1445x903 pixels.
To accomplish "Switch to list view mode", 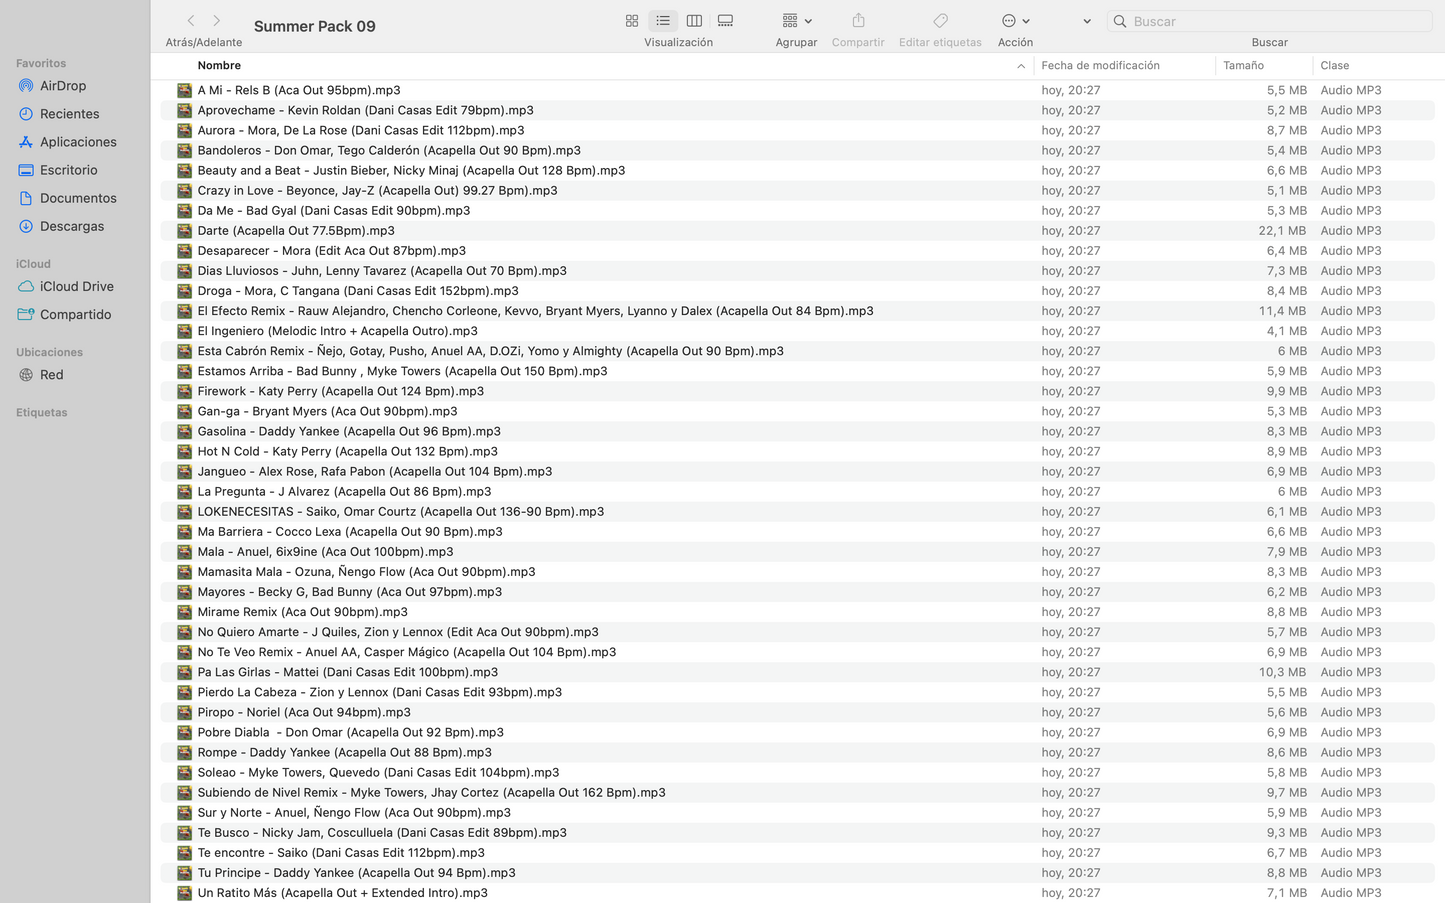I will pos(663,21).
